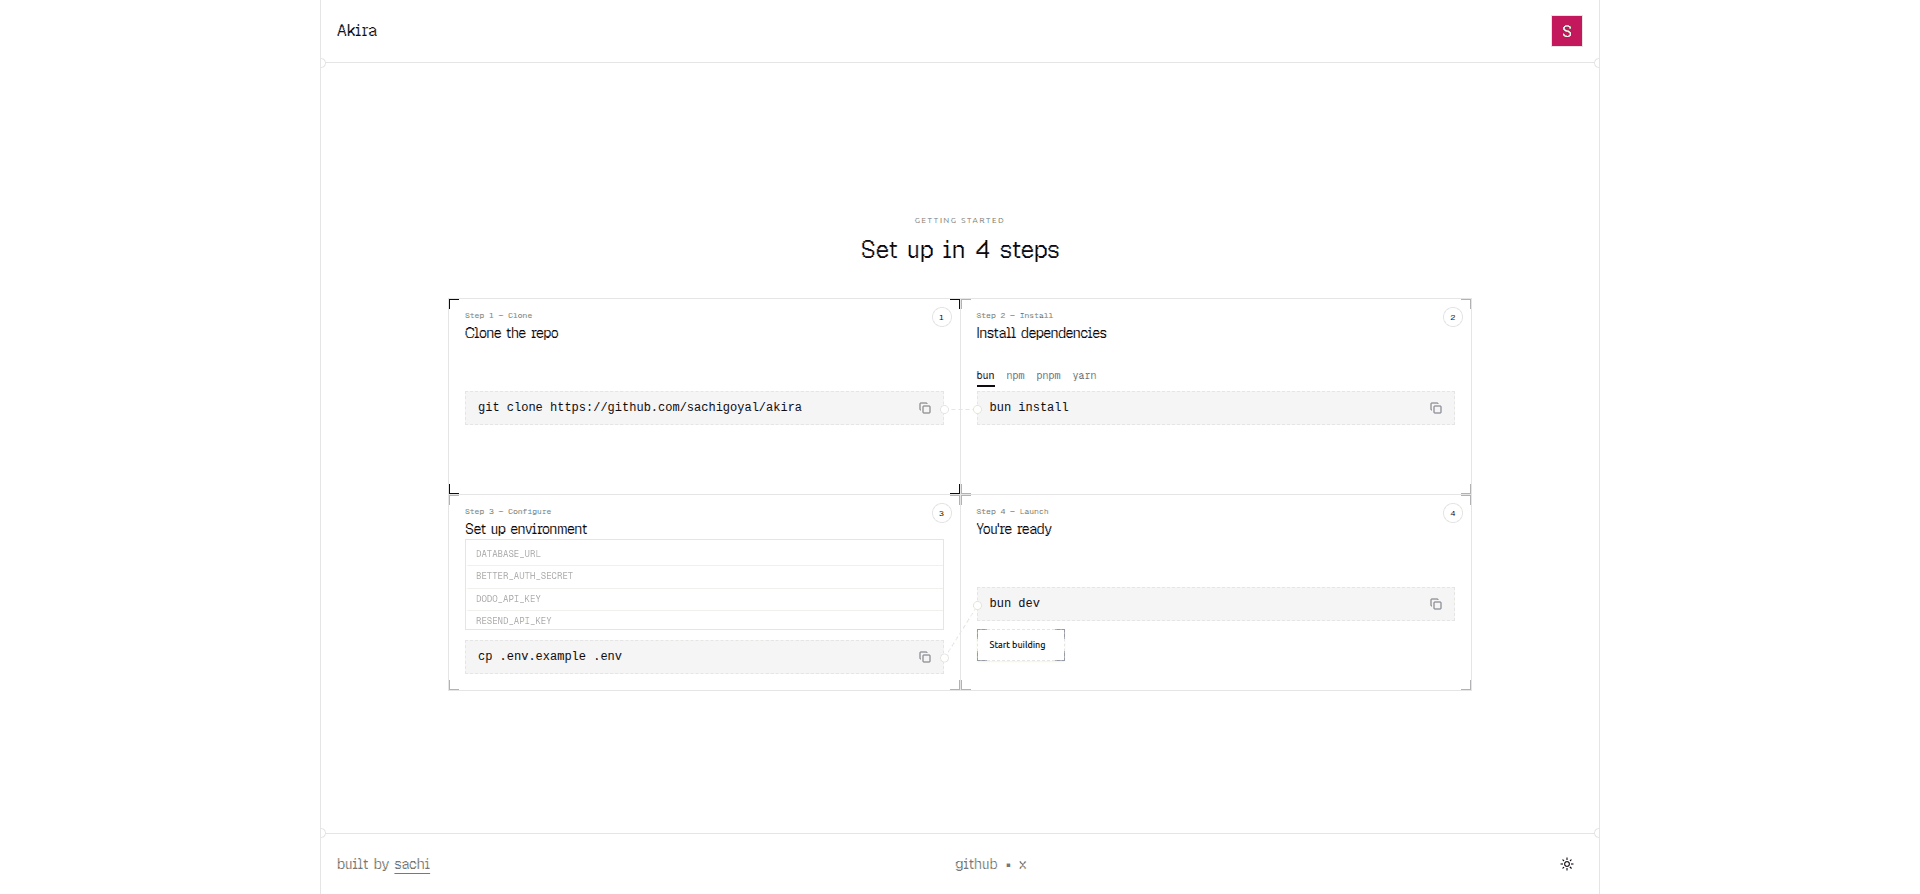Open the sachi author link
The image size is (1920, 894).
tap(411, 864)
